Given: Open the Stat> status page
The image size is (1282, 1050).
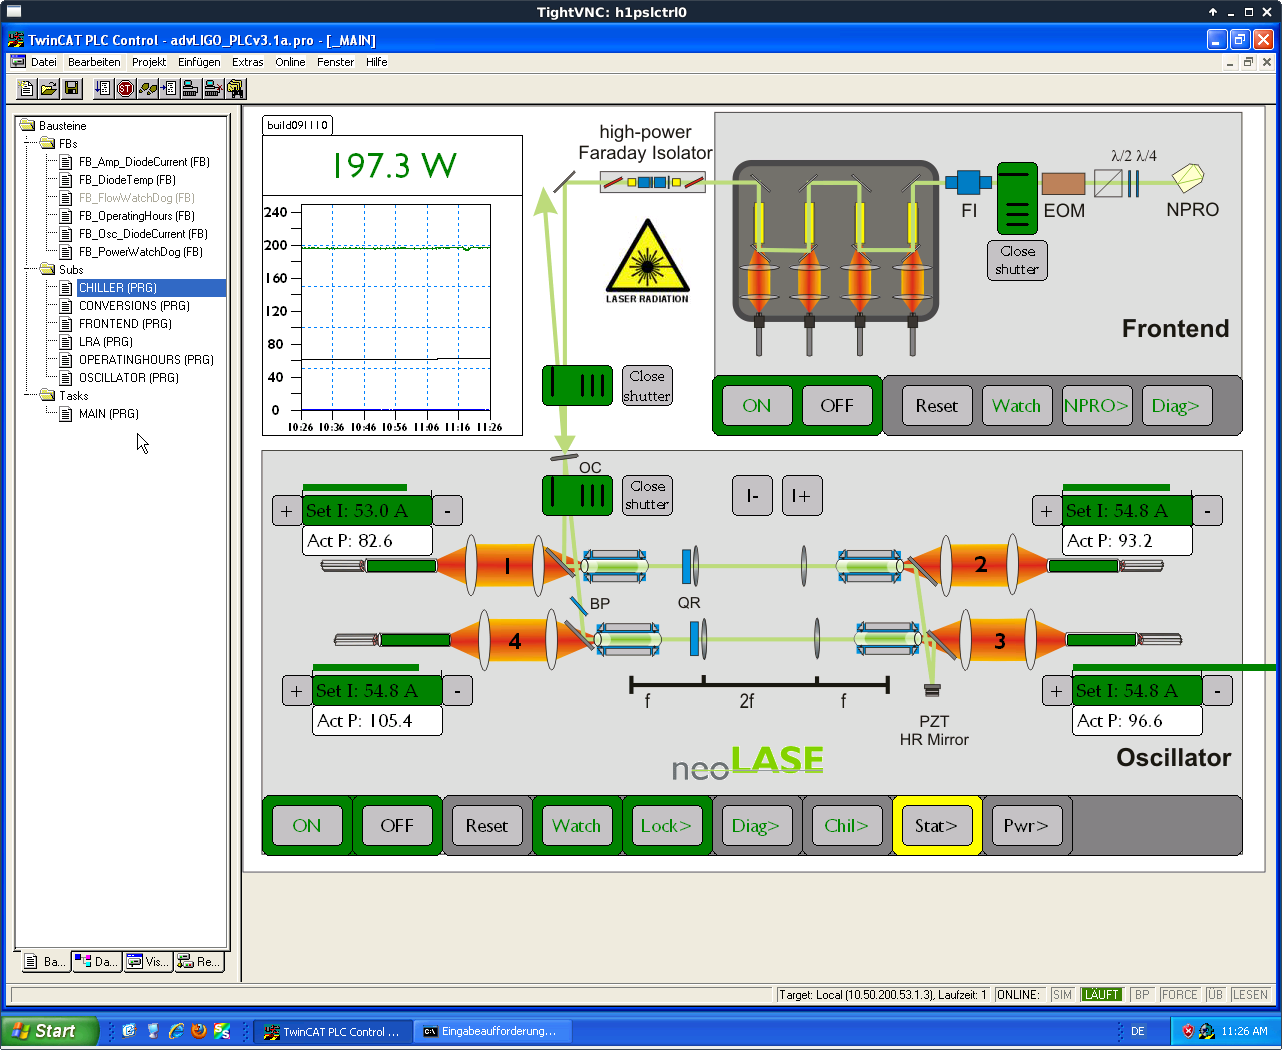Looking at the screenshot, I should 936,826.
